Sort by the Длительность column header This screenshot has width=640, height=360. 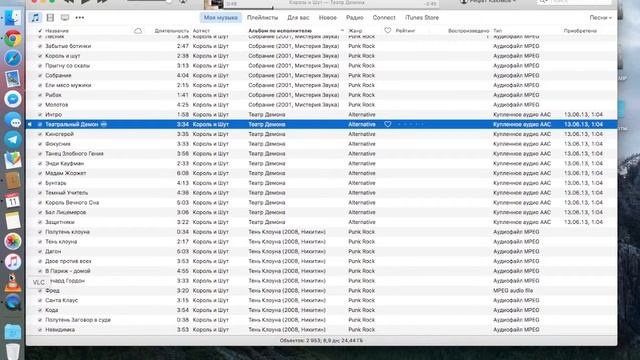tap(171, 31)
